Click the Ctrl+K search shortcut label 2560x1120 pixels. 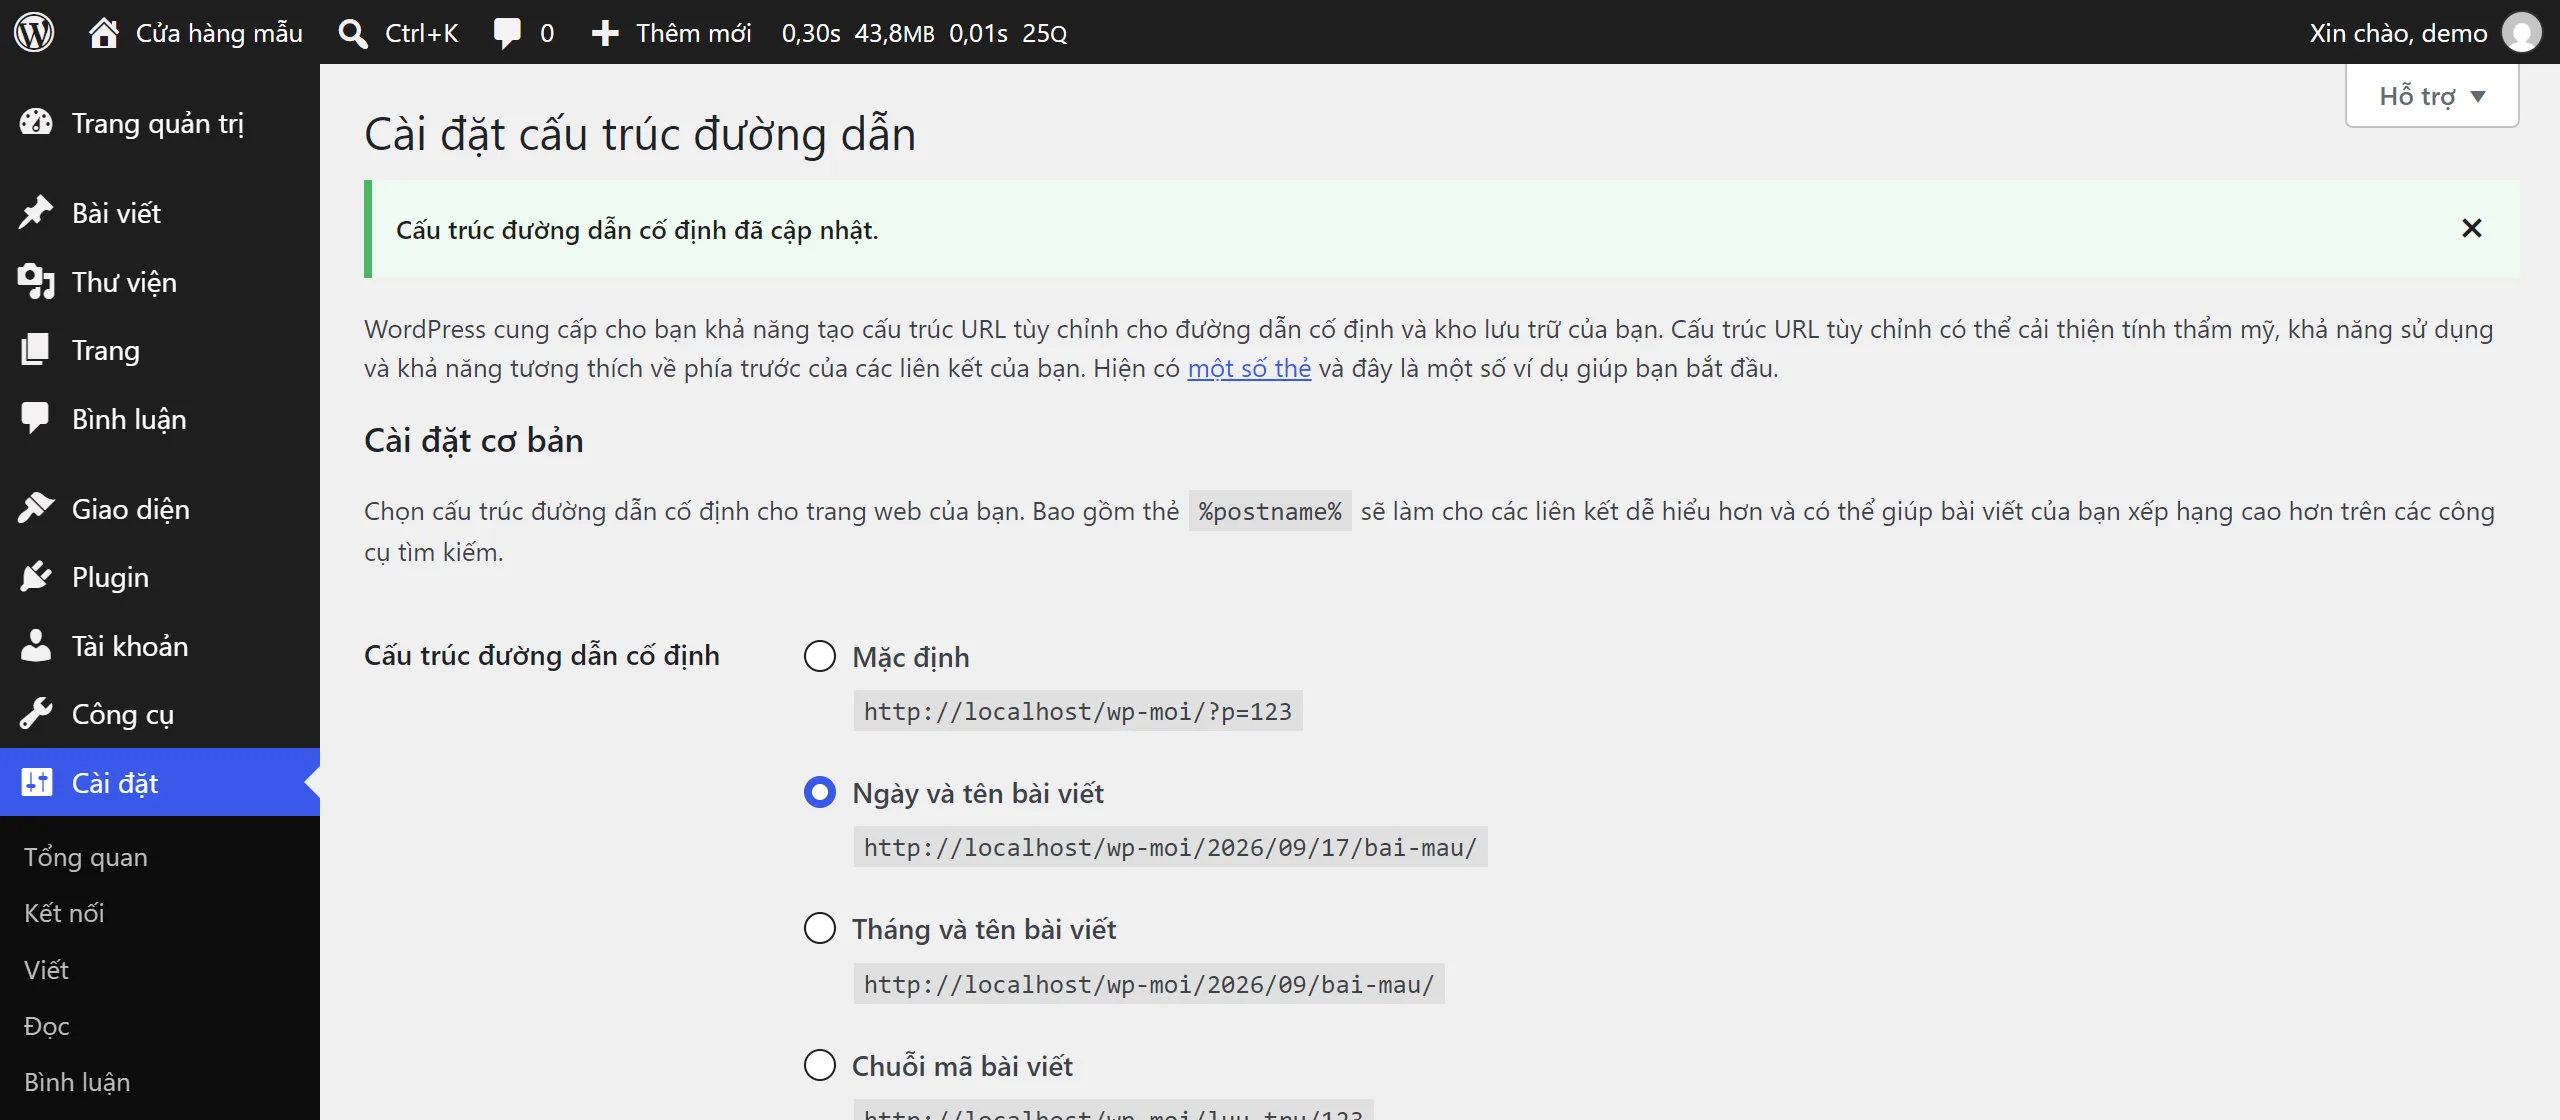point(421,33)
